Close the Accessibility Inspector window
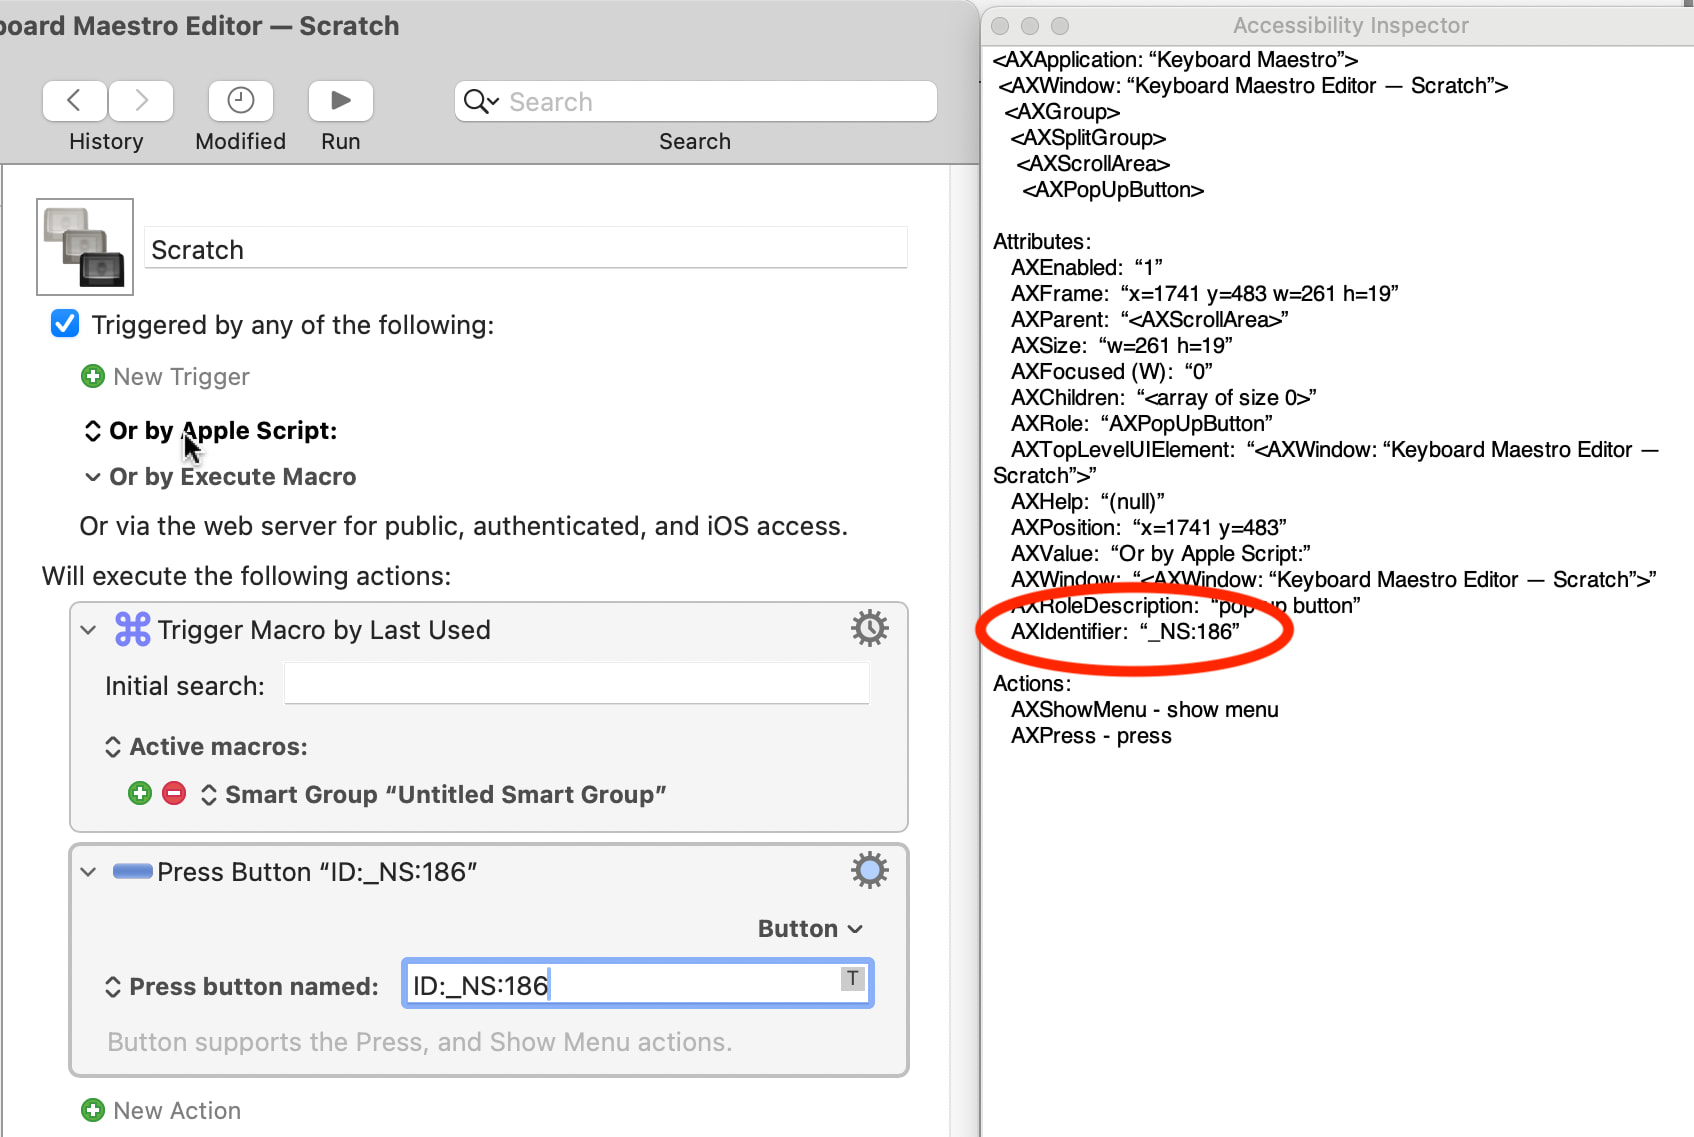The image size is (1694, 1137). pos(1000,26)
